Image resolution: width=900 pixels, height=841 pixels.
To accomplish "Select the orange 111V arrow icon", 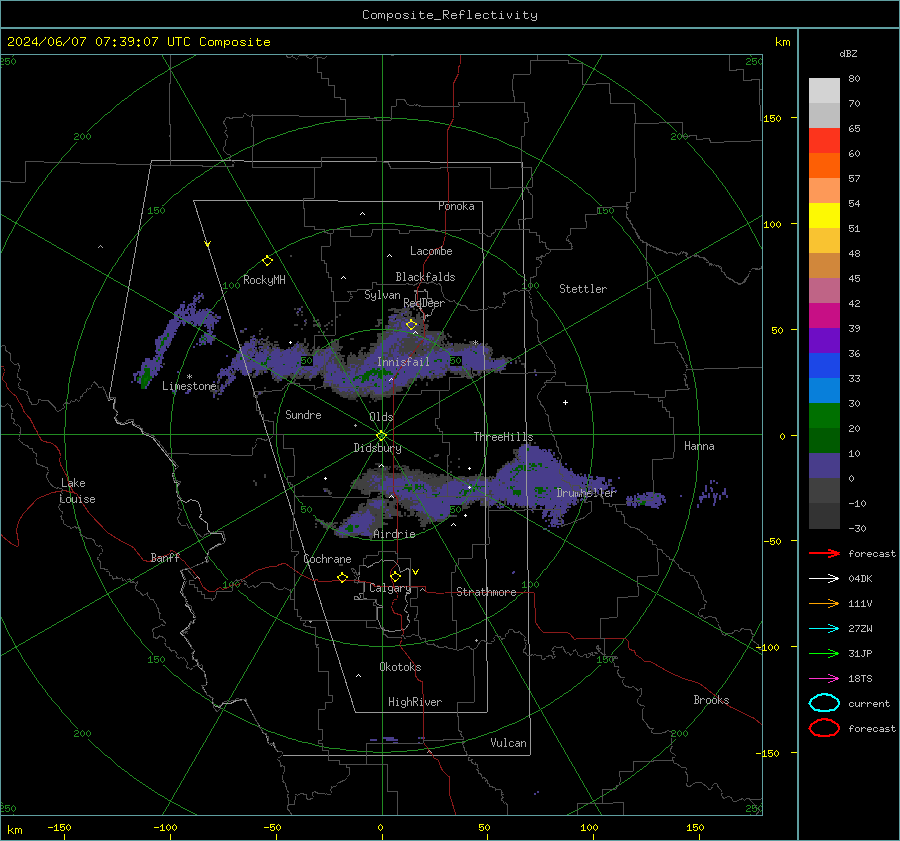I will (x=824, y=603).
